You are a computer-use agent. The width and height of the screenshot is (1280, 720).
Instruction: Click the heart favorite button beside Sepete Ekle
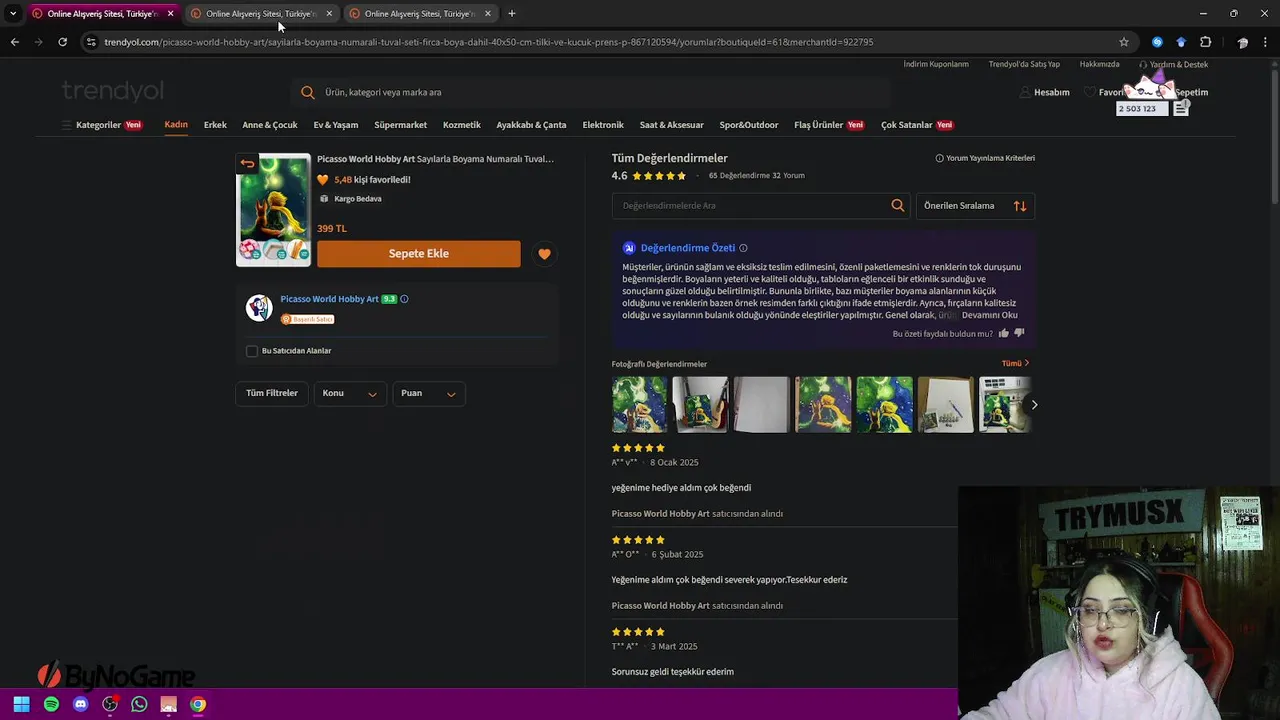pyautogui.click(x=544, y=254)
